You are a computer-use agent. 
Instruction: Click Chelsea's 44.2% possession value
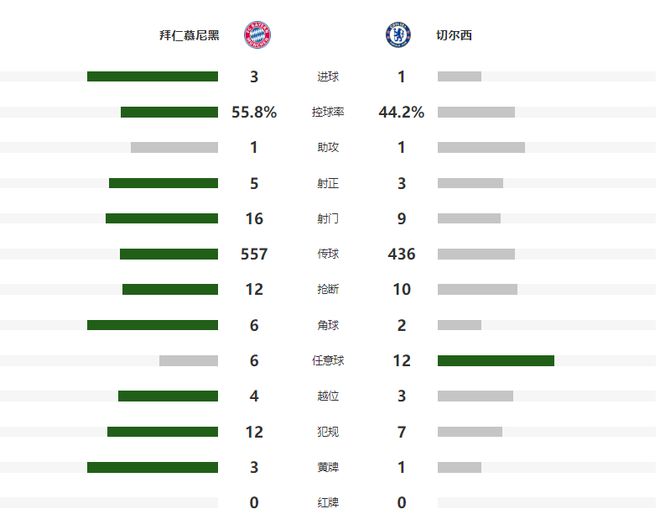[x=401, y=112]
